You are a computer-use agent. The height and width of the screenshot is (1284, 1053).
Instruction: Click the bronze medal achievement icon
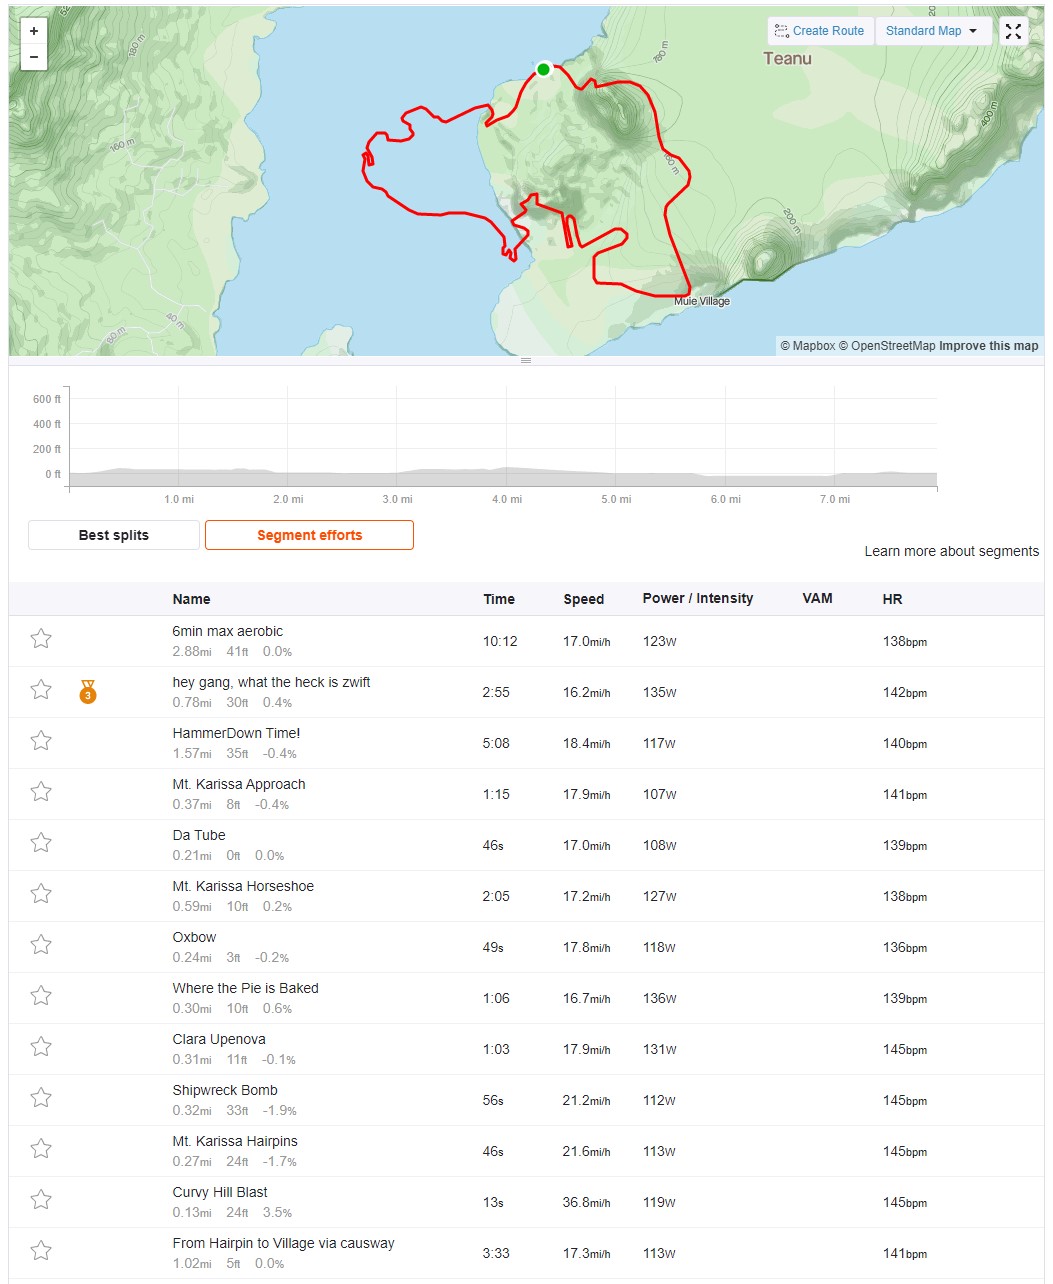[88, 691]
